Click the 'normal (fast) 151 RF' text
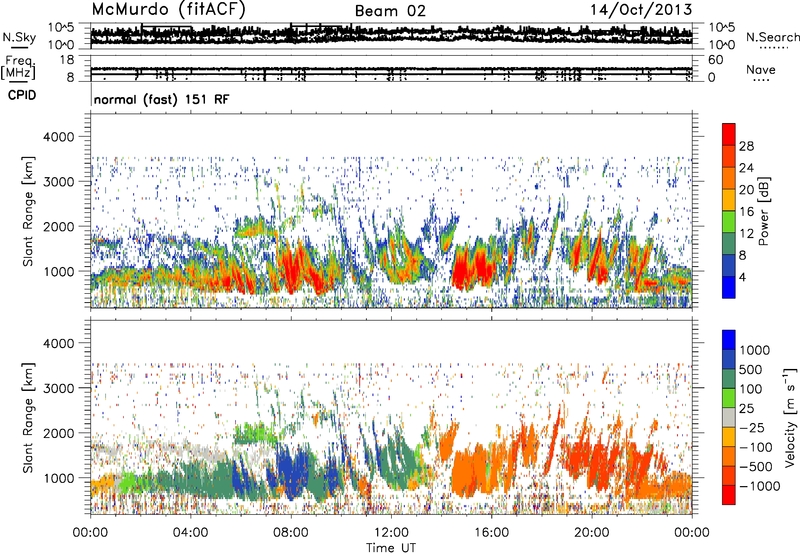 (x=161, y=99)
